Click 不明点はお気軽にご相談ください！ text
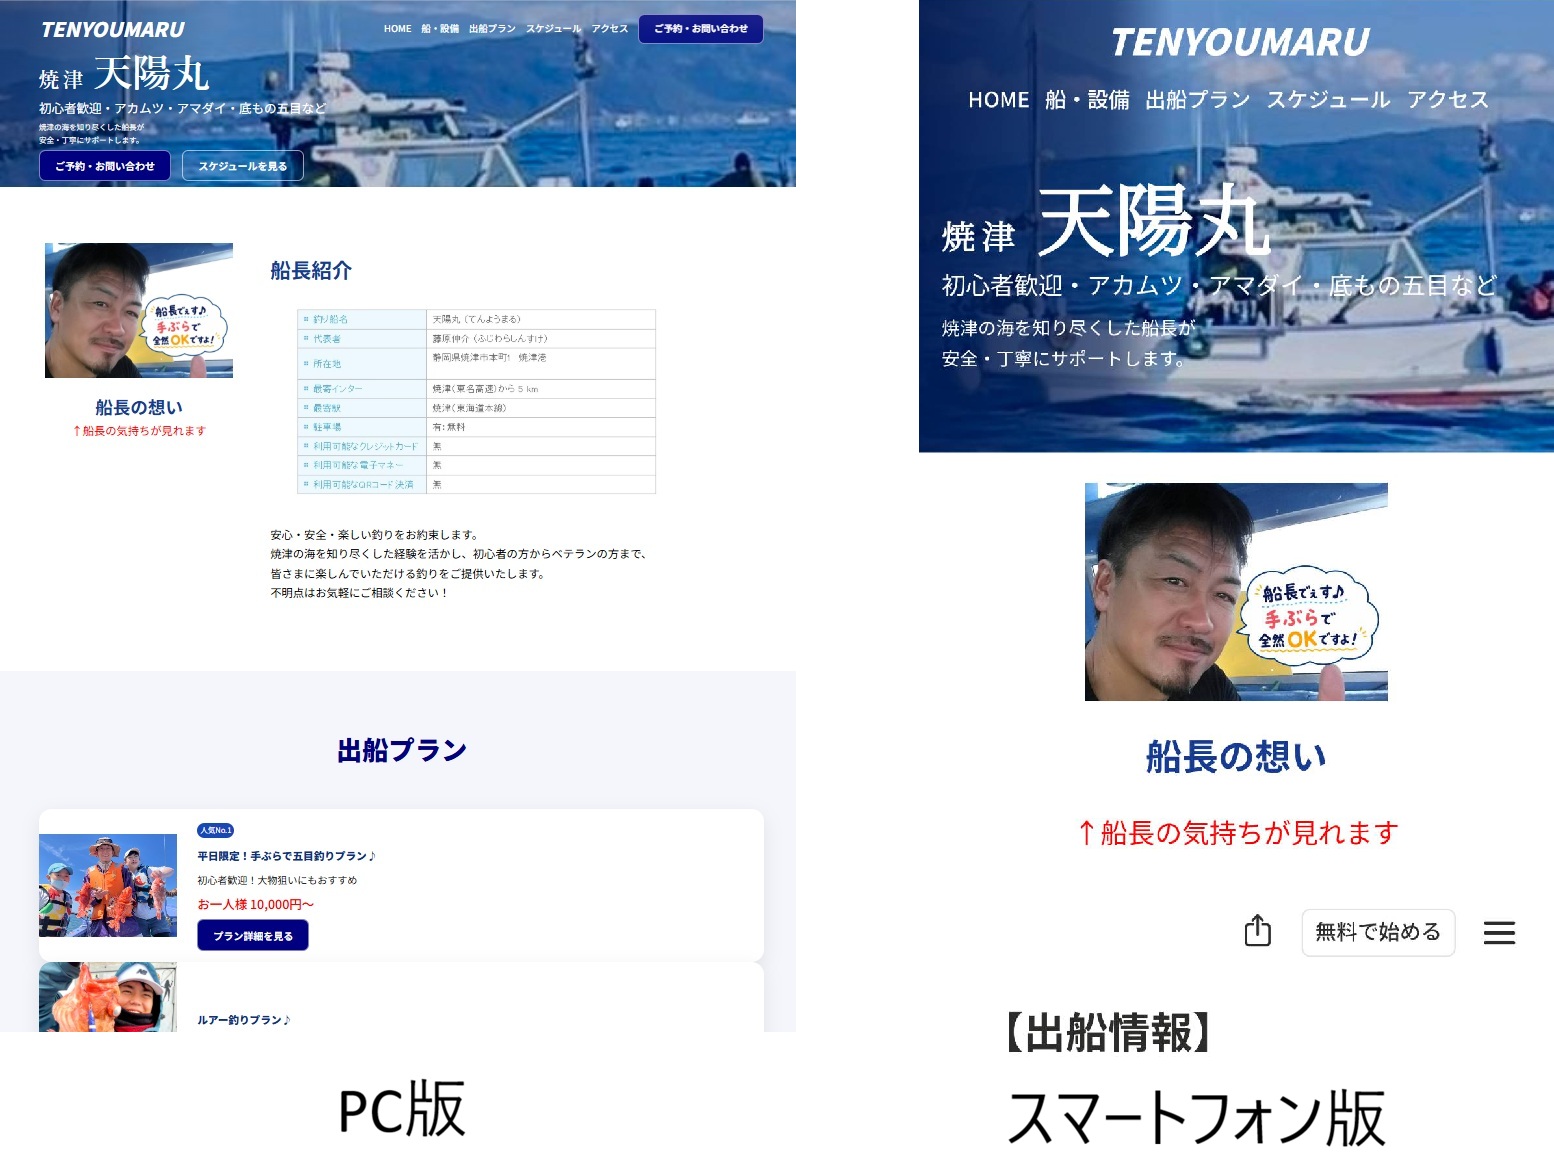The width and height of the screenshot is (1554, 1164). [x=359, y=593]
